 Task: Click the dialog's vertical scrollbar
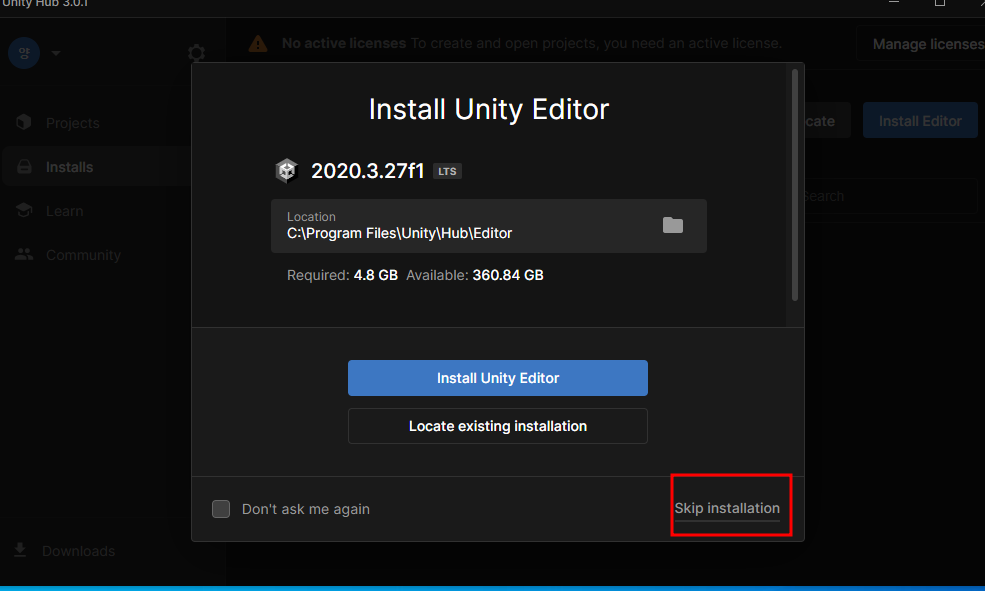click(795, 185)
